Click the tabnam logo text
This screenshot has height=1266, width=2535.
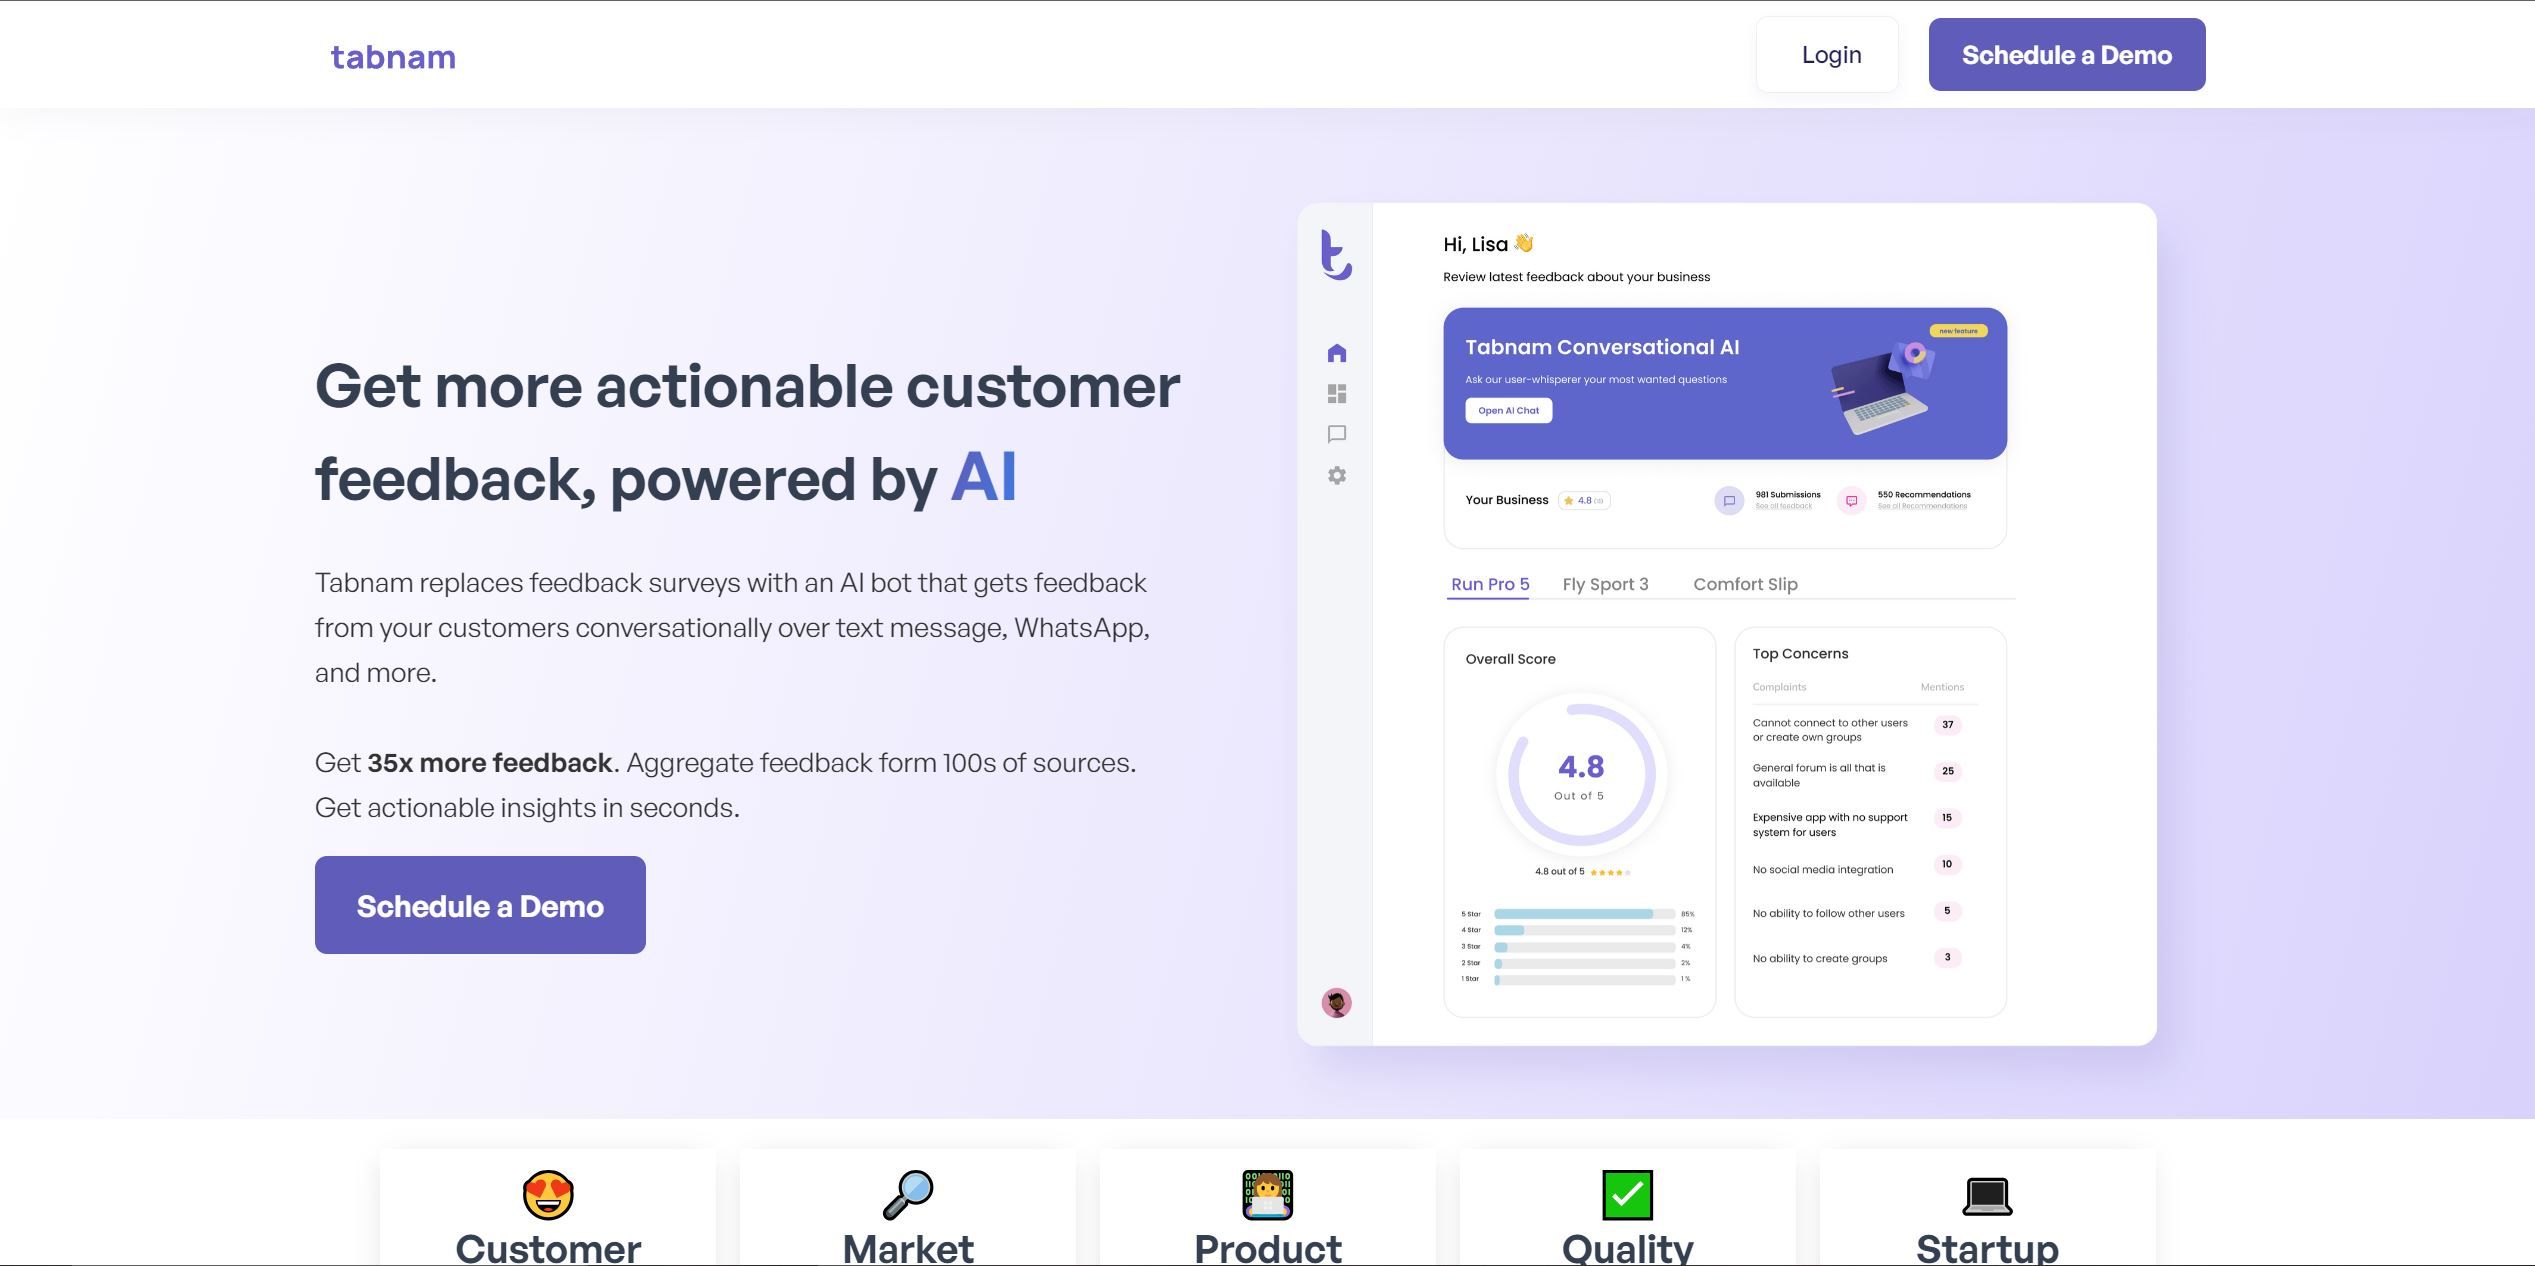[393, 57]
